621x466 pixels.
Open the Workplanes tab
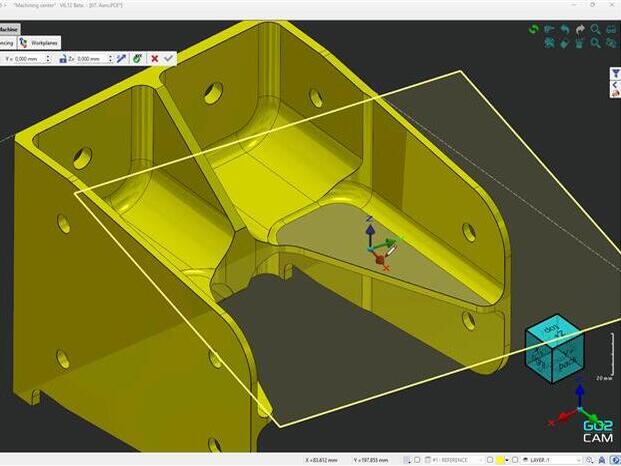pos(39,43)
